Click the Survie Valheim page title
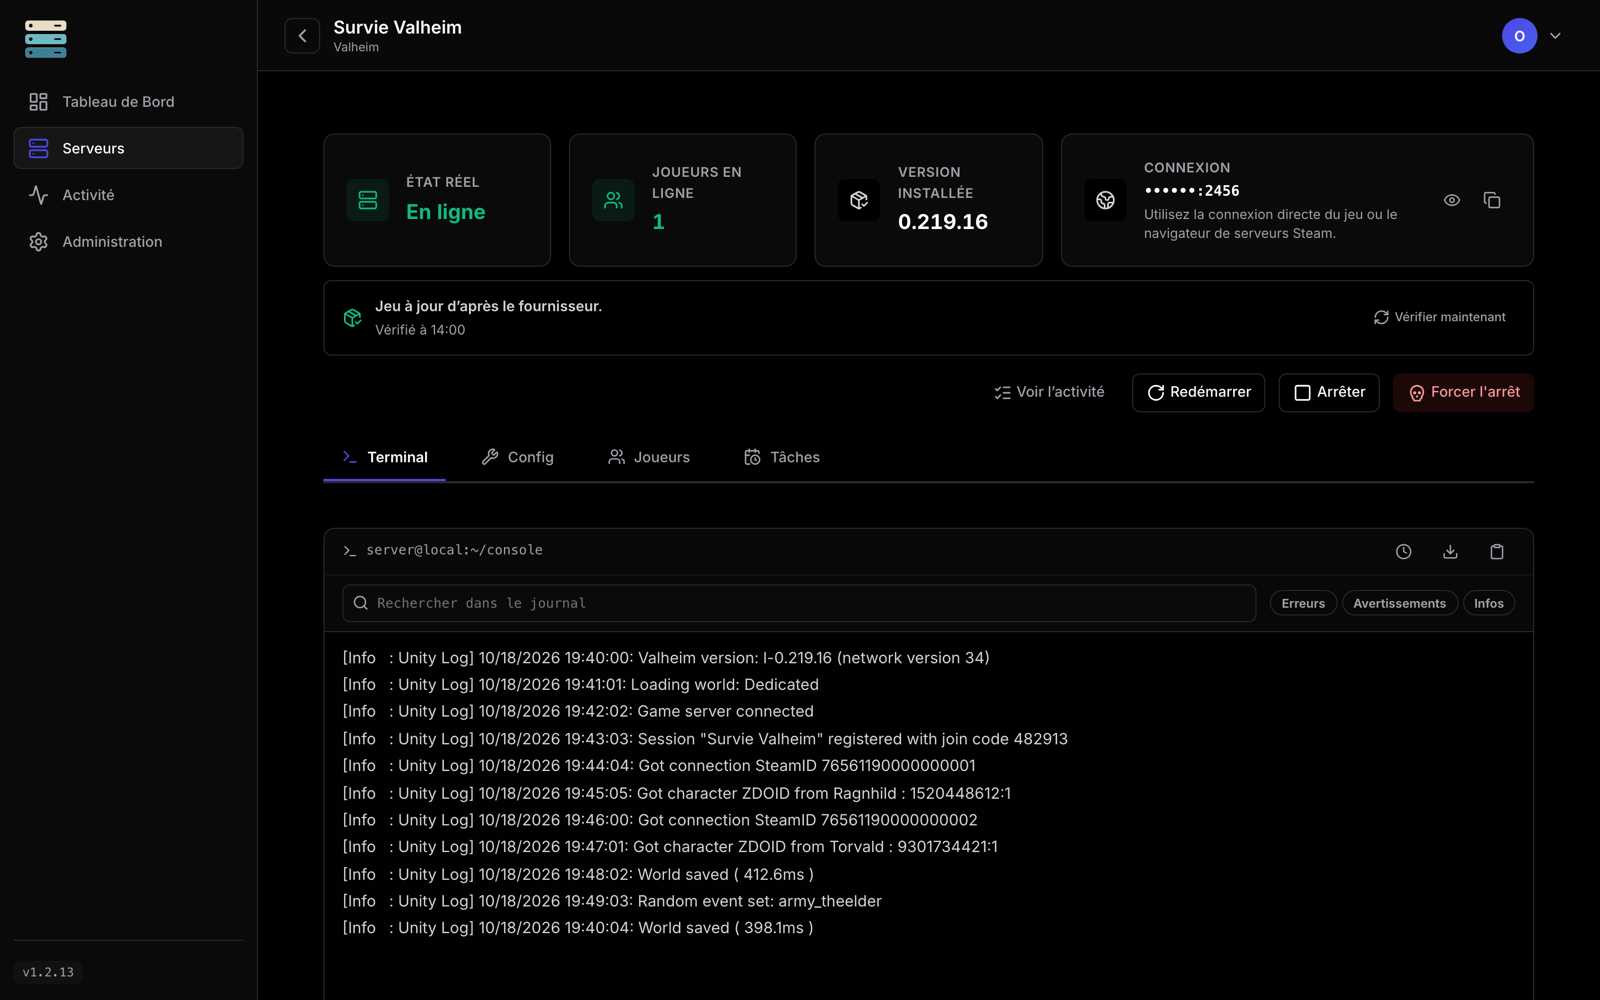1600x1000 pixels. (x=398, y=28)
